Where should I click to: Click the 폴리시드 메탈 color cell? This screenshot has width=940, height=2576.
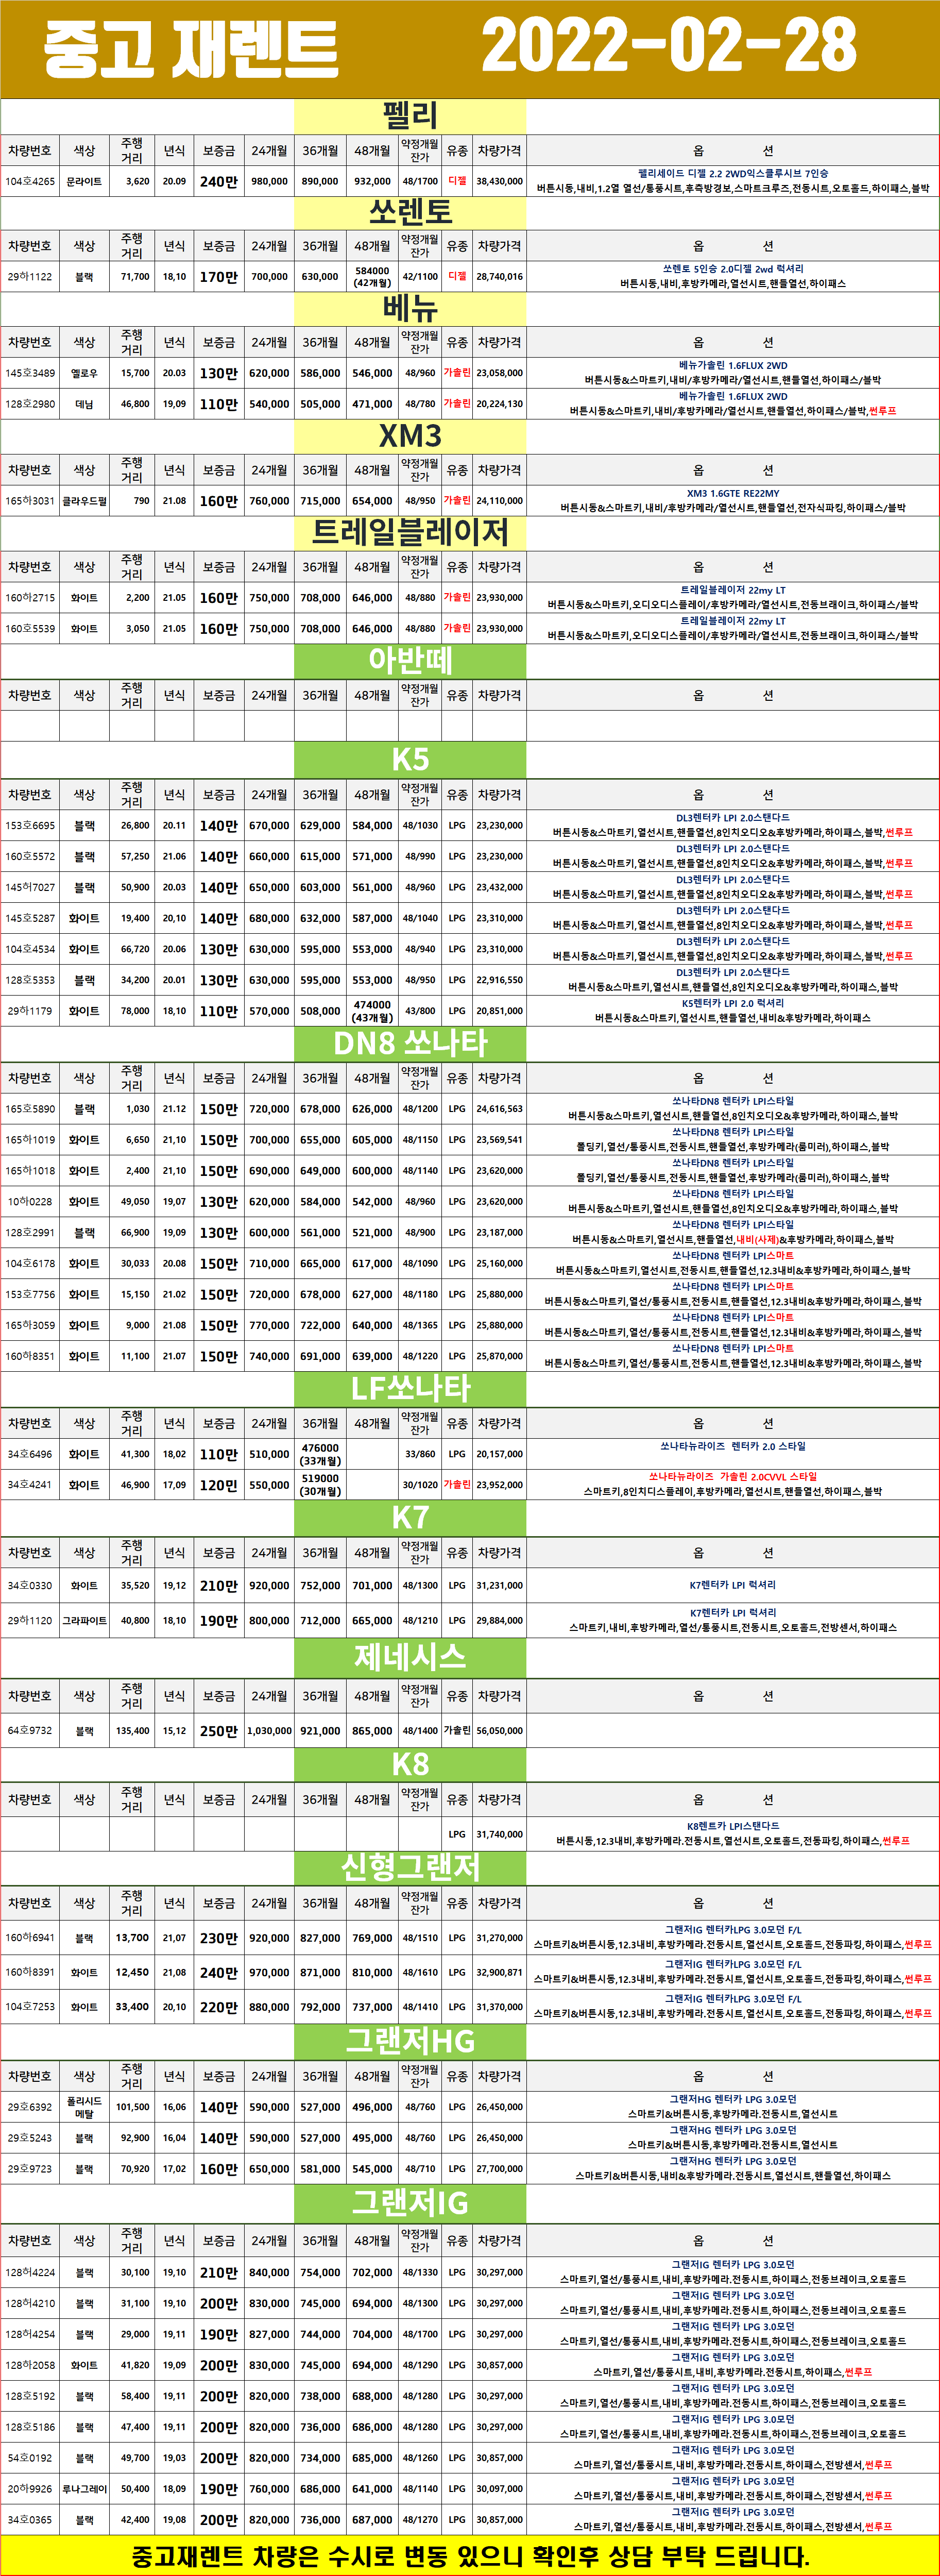click(84, 2107)
